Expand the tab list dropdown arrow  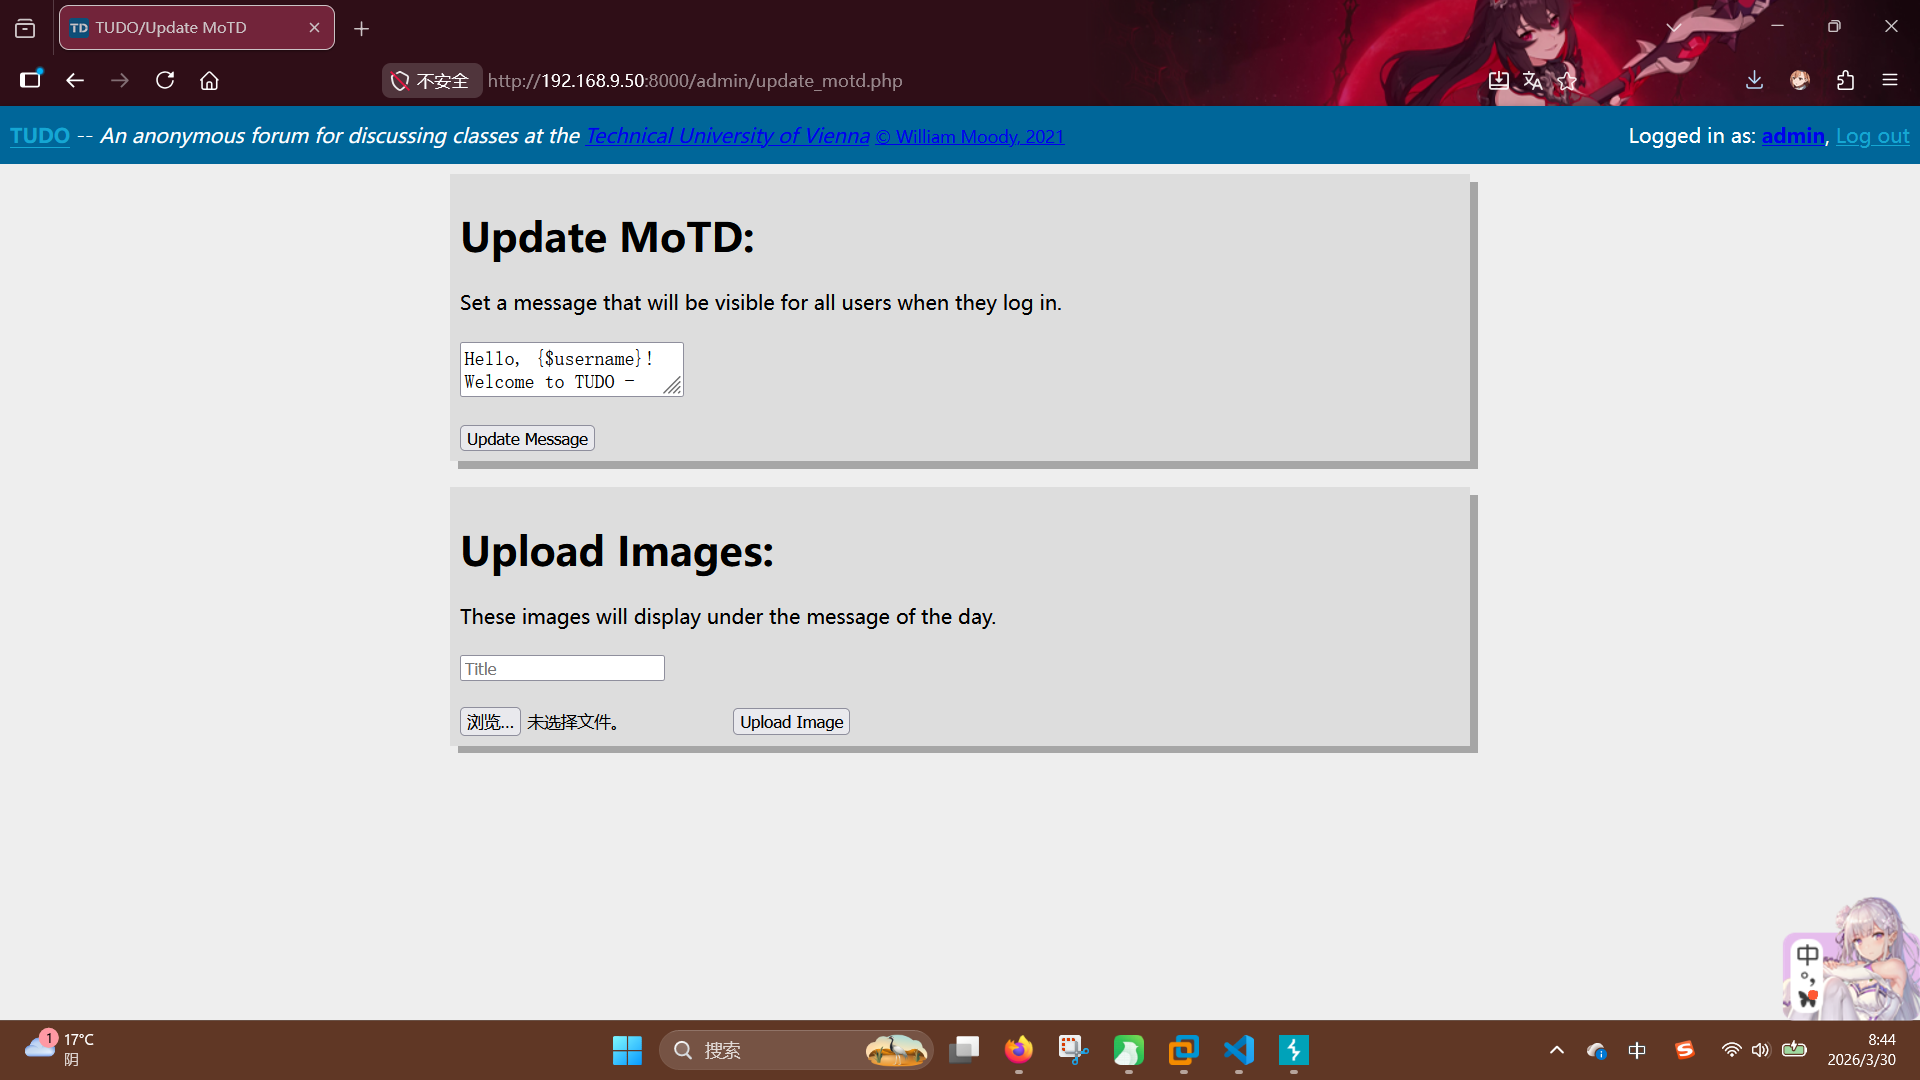click(x=1673, y=27)
